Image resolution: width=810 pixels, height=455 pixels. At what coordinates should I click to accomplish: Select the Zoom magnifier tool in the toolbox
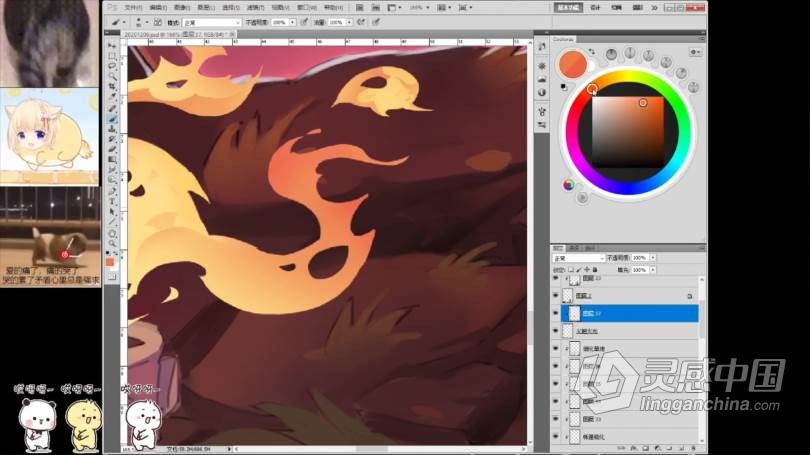pyautogui.click(x=112, y=243)
